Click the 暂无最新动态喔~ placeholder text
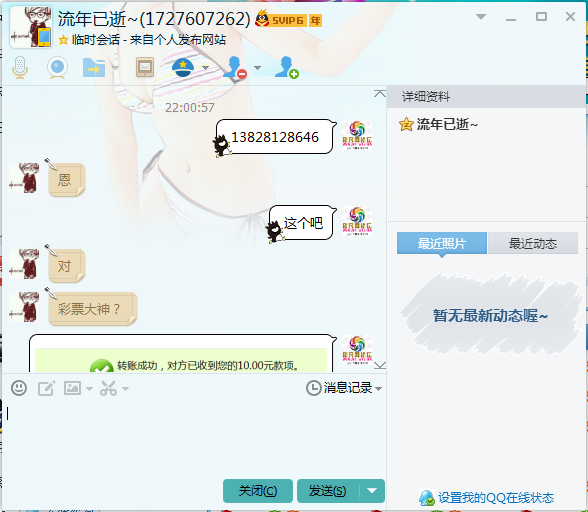Screen dimensions: 588x512 tap(490, 315)
